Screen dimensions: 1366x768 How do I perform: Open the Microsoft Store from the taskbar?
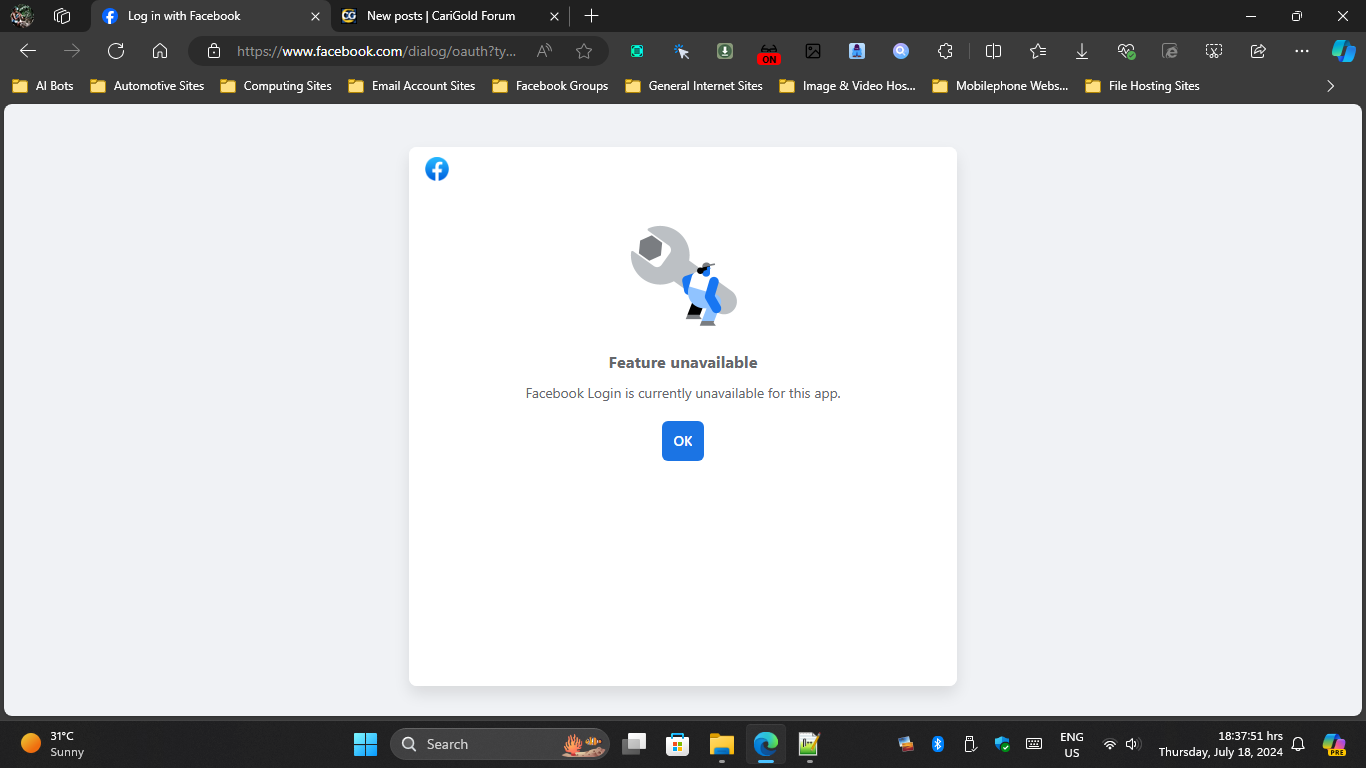[678, 744]
